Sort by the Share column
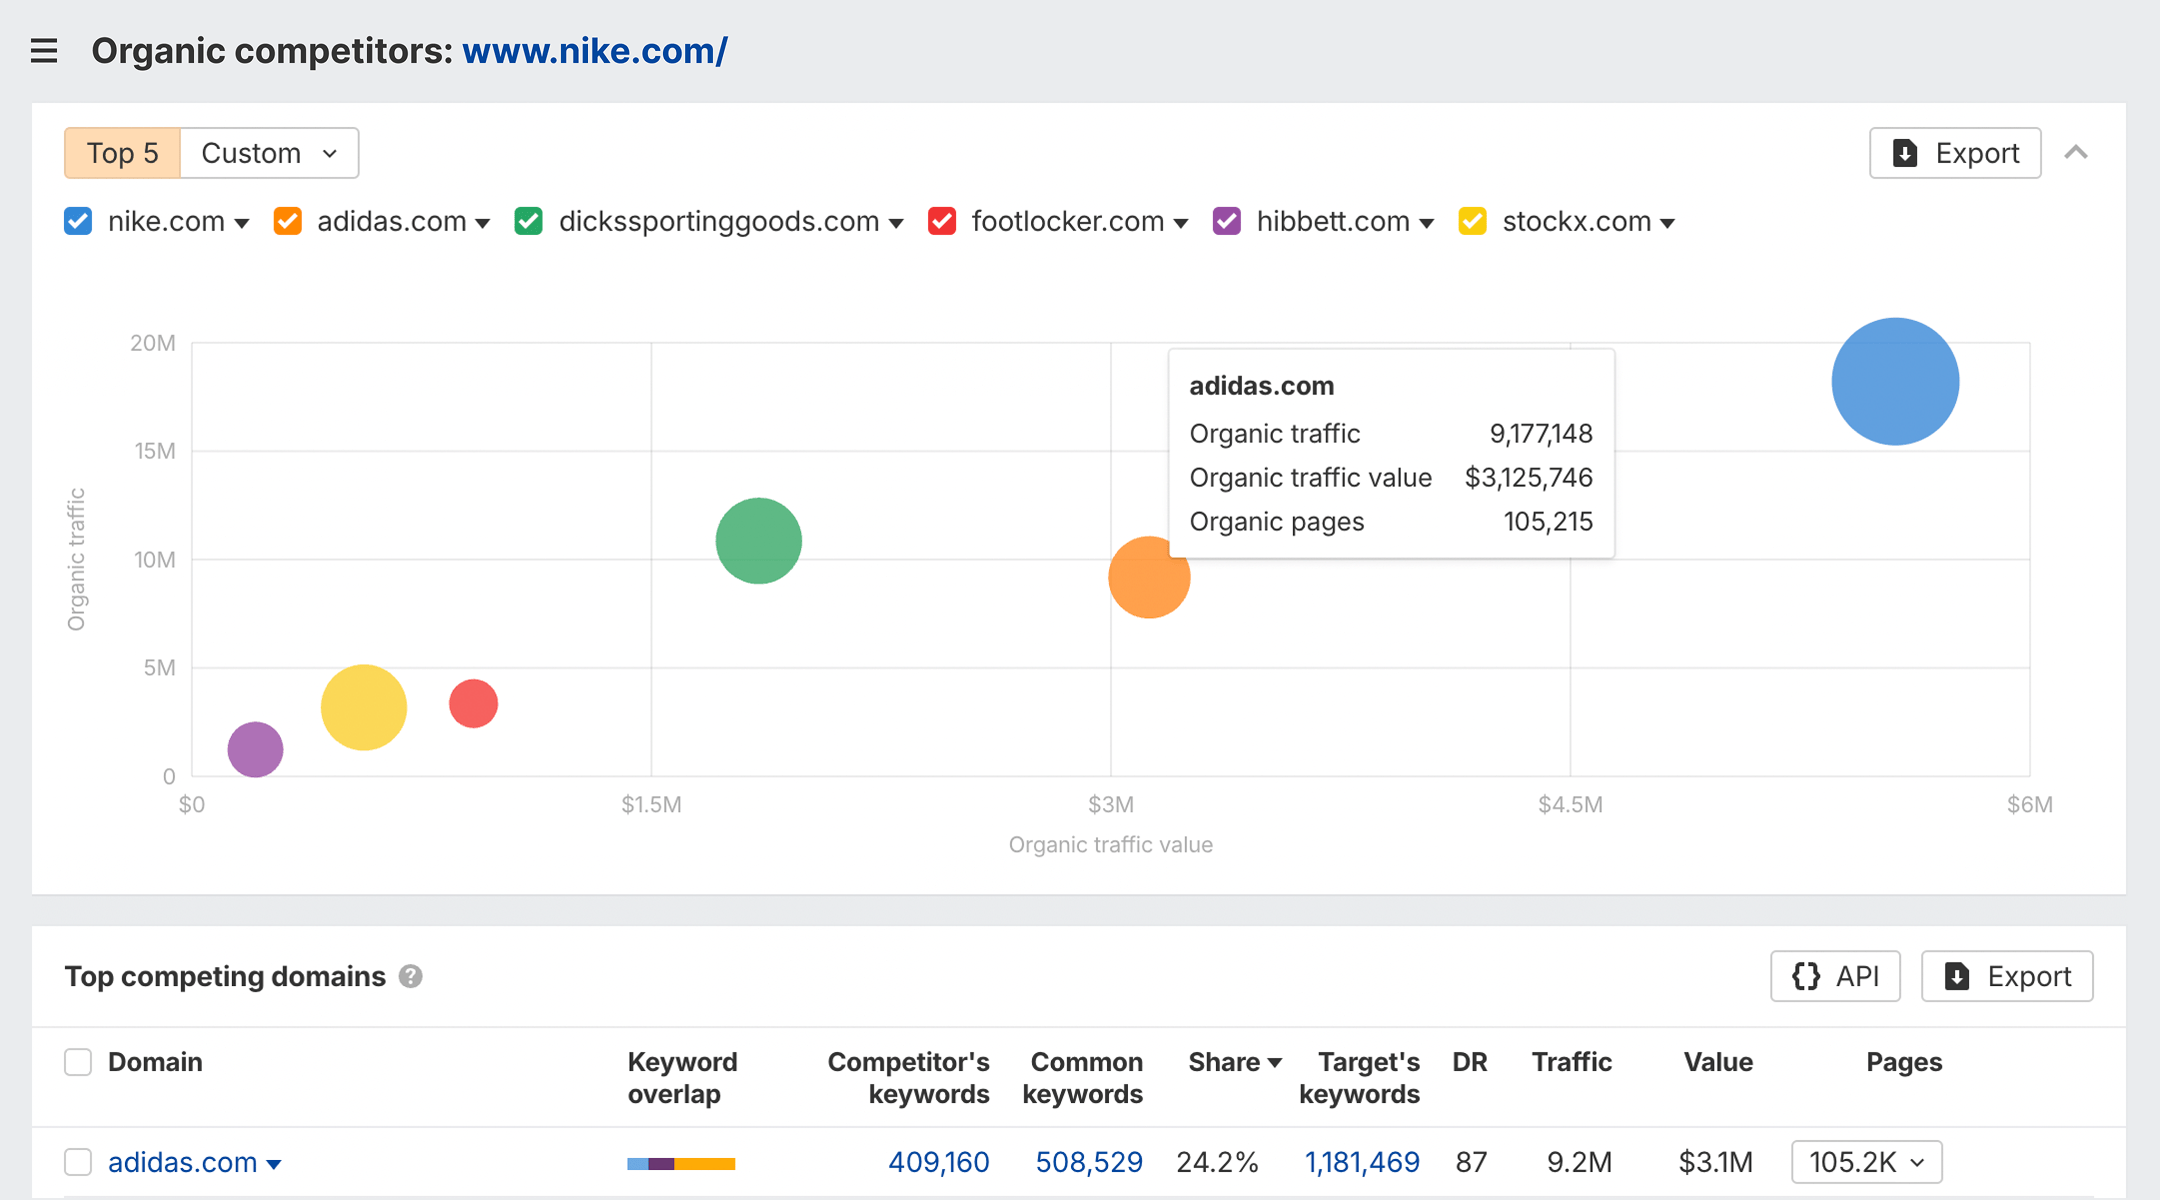Viewport: 2160px width, 1200px height. tap(1234, 1062)
